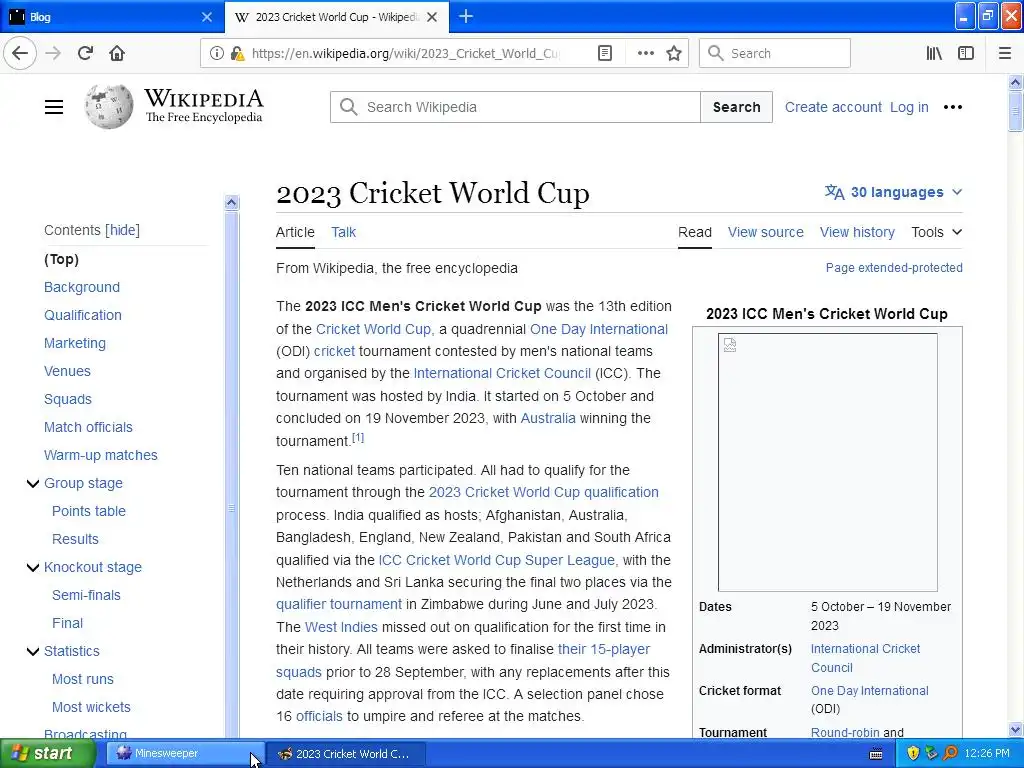Open the 30 languages dropdown
This screenshot has height=768, width=1024.
click(x=893, y=192)
